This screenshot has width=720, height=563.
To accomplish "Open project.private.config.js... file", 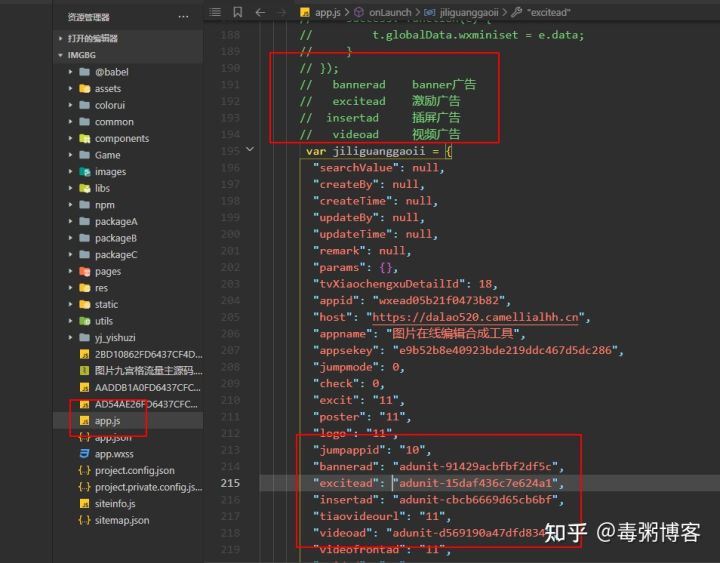I will [148, 487].
